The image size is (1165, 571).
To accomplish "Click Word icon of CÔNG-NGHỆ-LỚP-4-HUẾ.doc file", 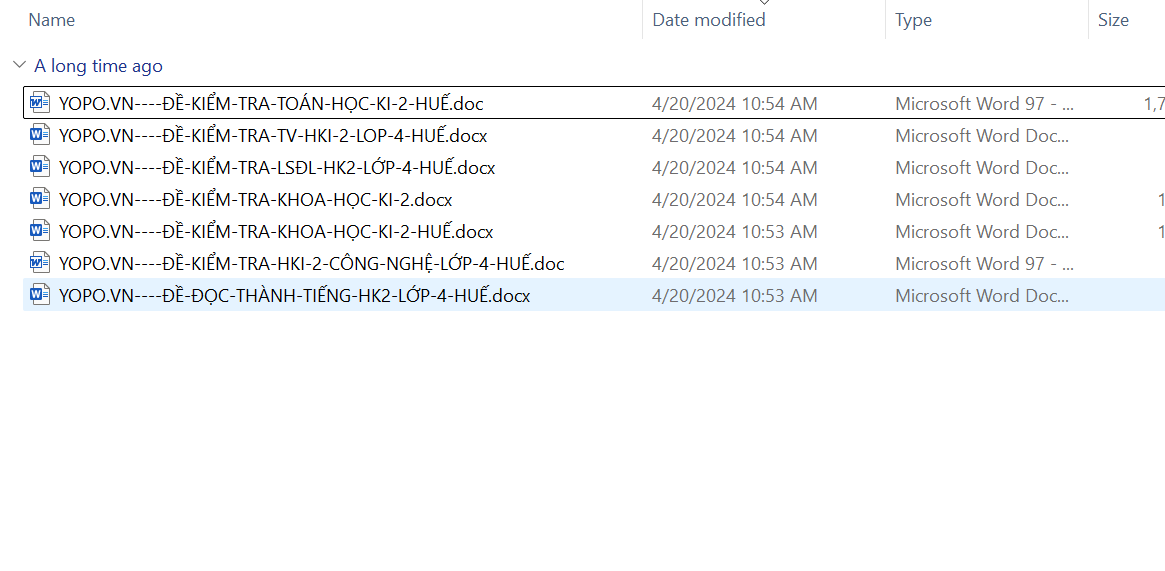I will click(x=40, y=263).
